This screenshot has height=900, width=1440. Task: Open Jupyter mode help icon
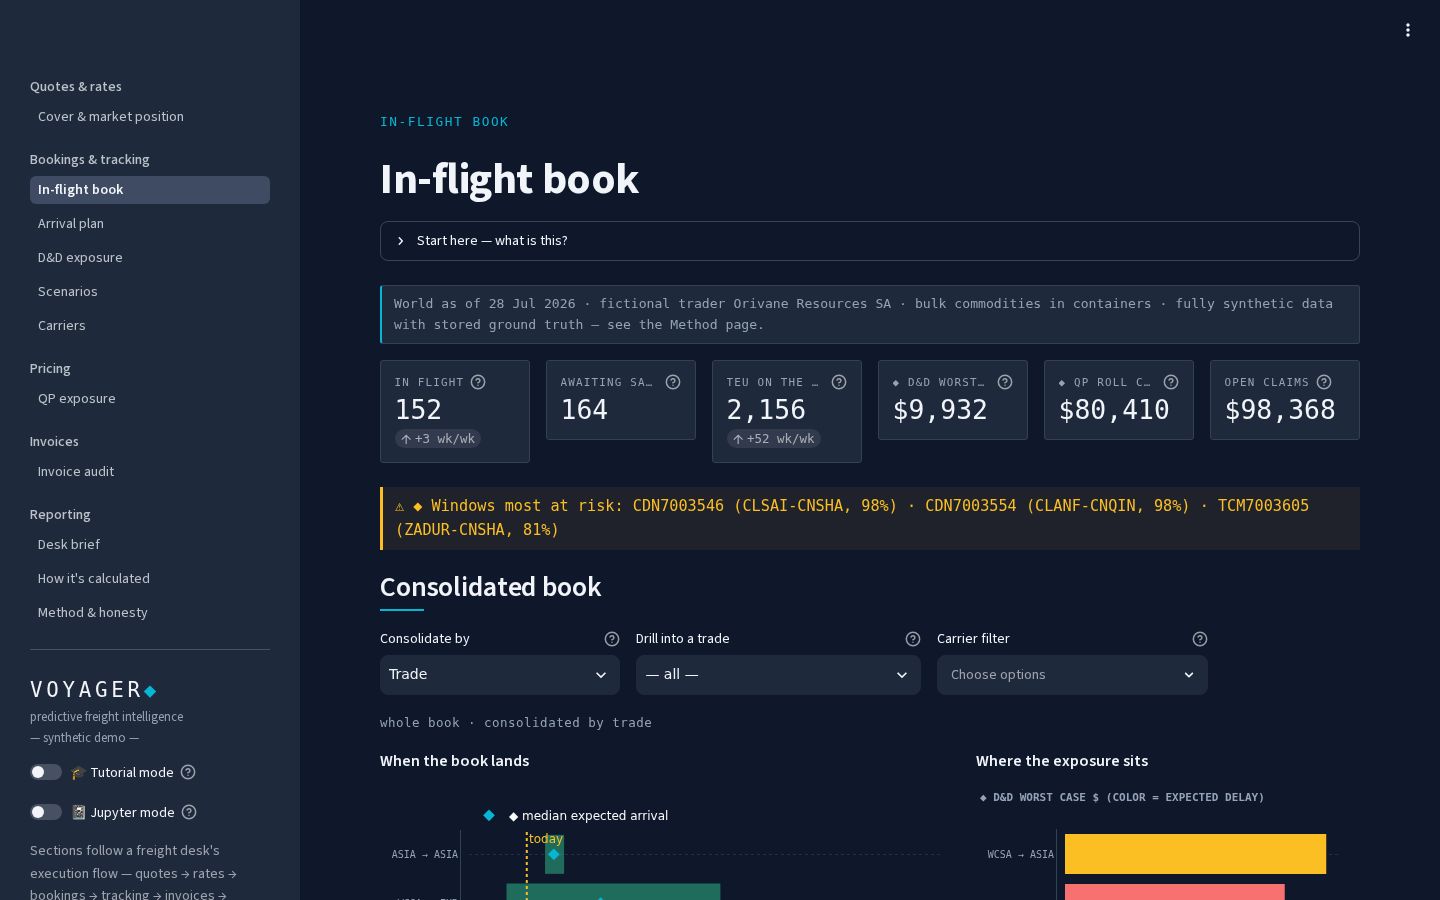(189, 812)
